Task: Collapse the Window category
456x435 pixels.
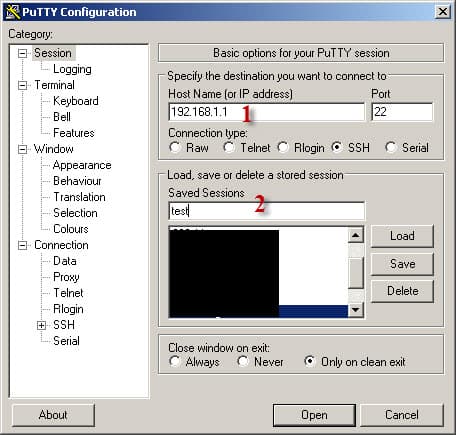Action: (x=22, y=149)
